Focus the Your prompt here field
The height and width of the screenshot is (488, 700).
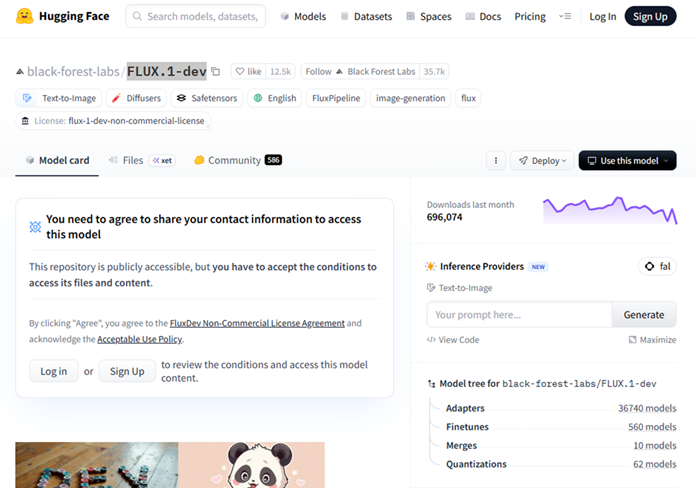pos(519,315)
